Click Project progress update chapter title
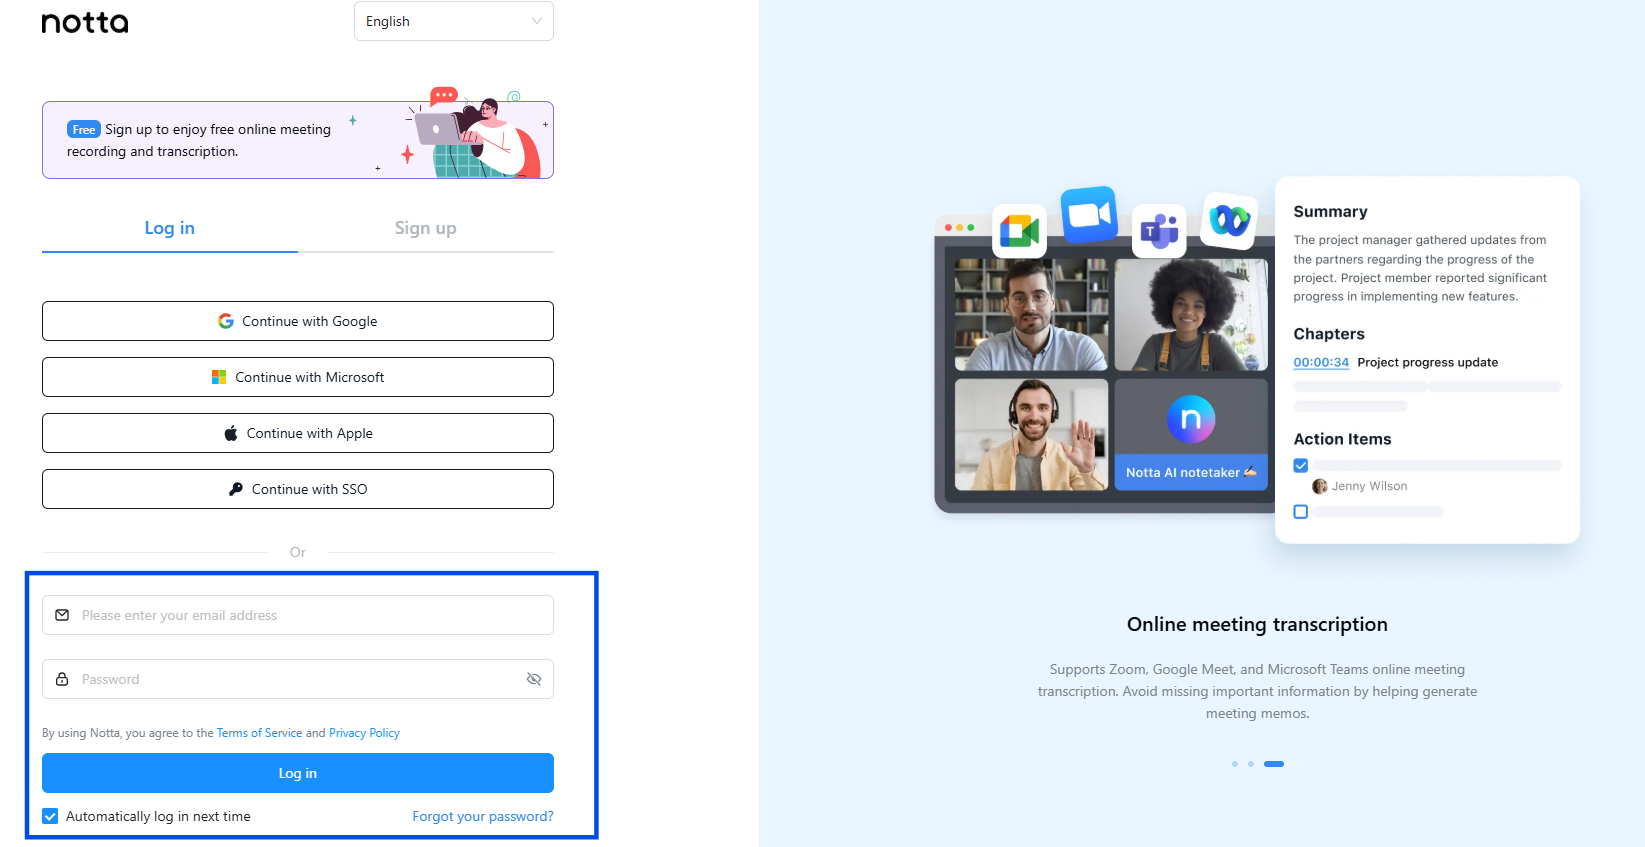Viewport: 1645px width, 847px height. pyautogui.click(x=1427, y=362)
